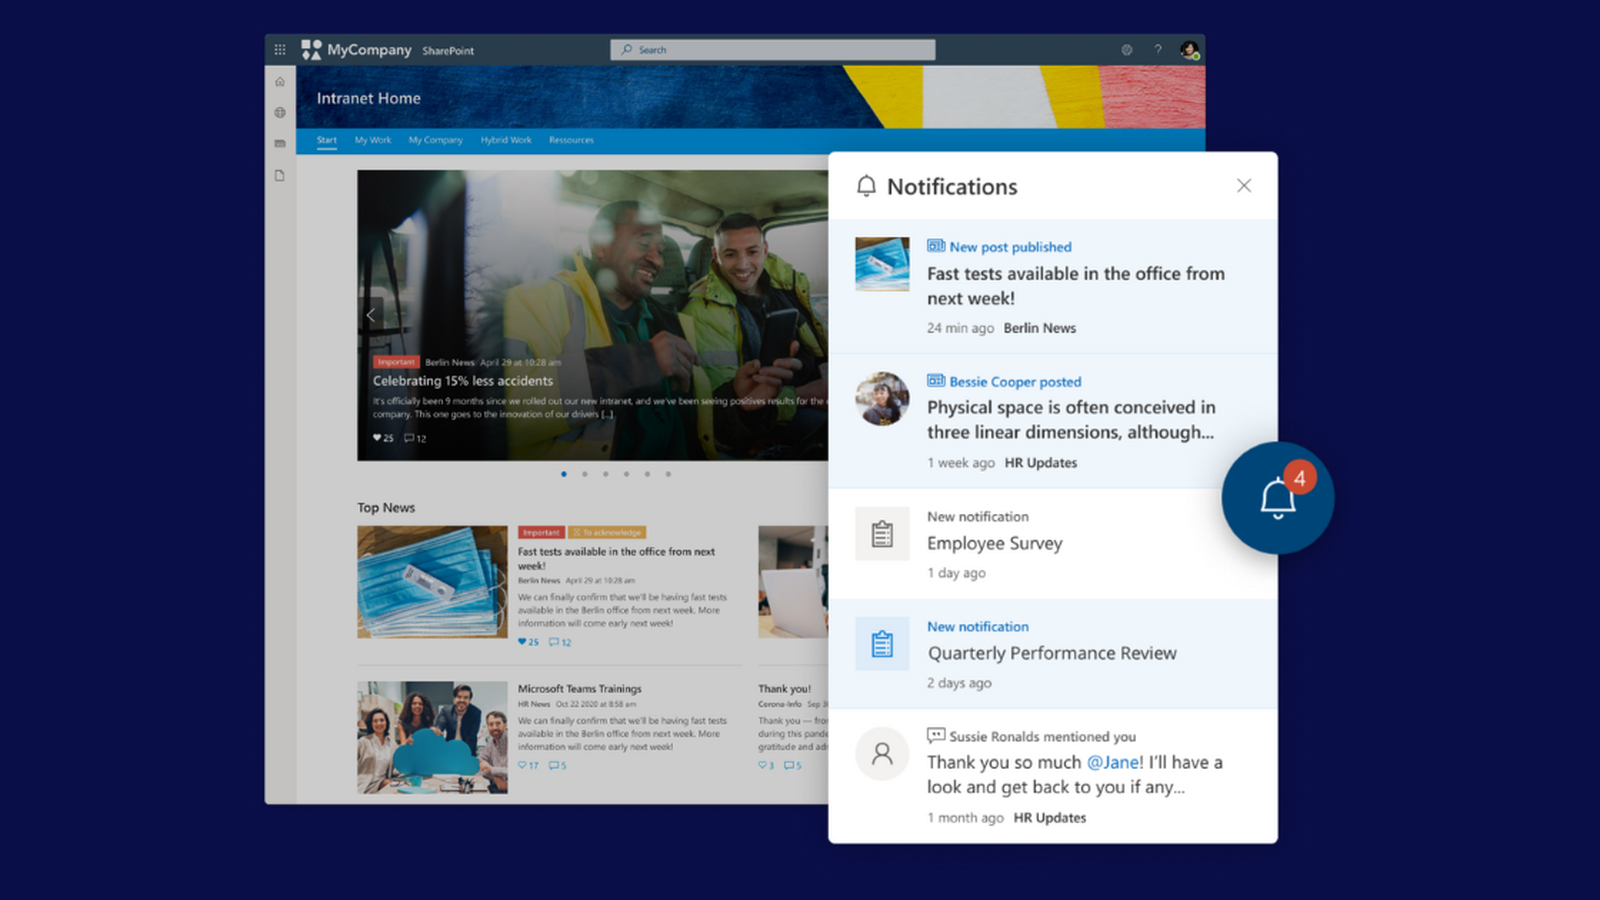Click the round bell button with badge 4
This screenshot has height=900, width=1600.
tap(1278, 498)
